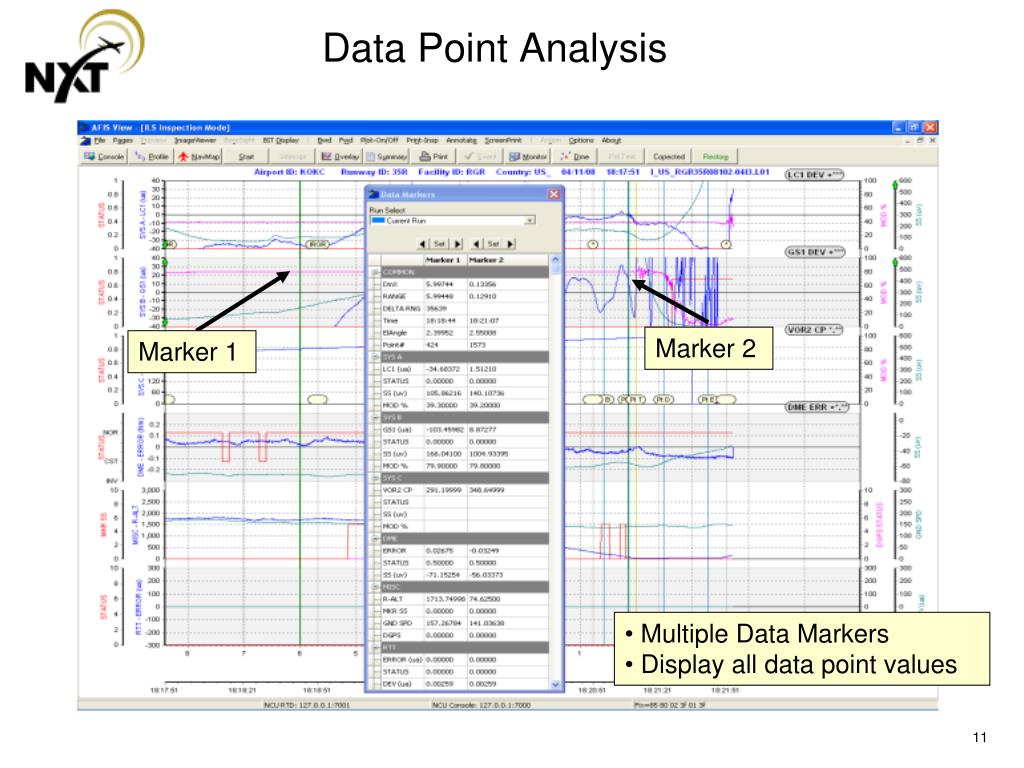Open the Summary toolbar button
1024x768 pixels.
click(x=387, y=157)
